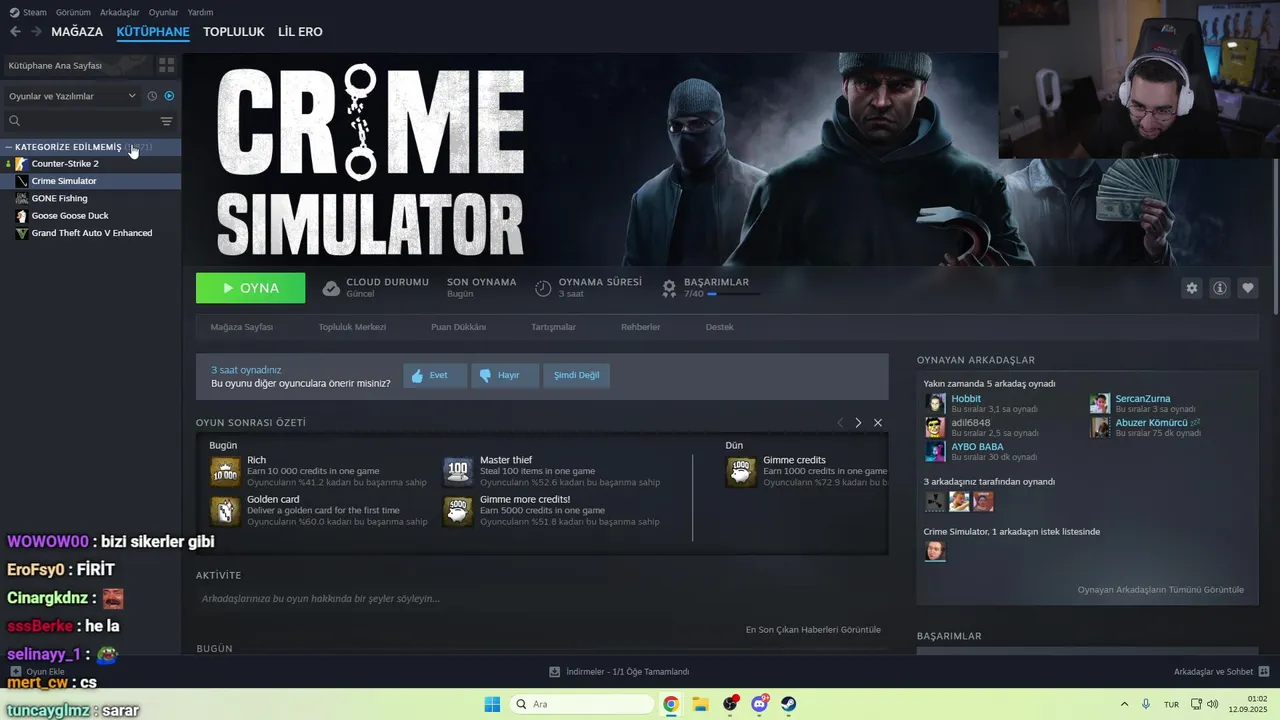Screen dimensions: 1280x720
Task: Add Crime Simulator to favorites heart
Action: pyautogui.click(x=1248, y=288)
